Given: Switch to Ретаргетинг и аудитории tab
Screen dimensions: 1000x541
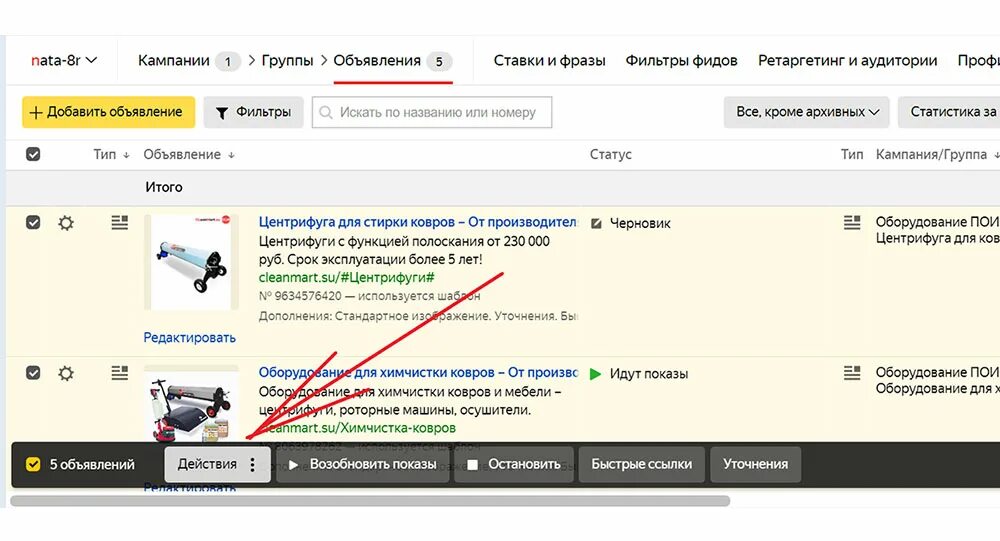Looking at the screenshot, I should click(848, 61).
